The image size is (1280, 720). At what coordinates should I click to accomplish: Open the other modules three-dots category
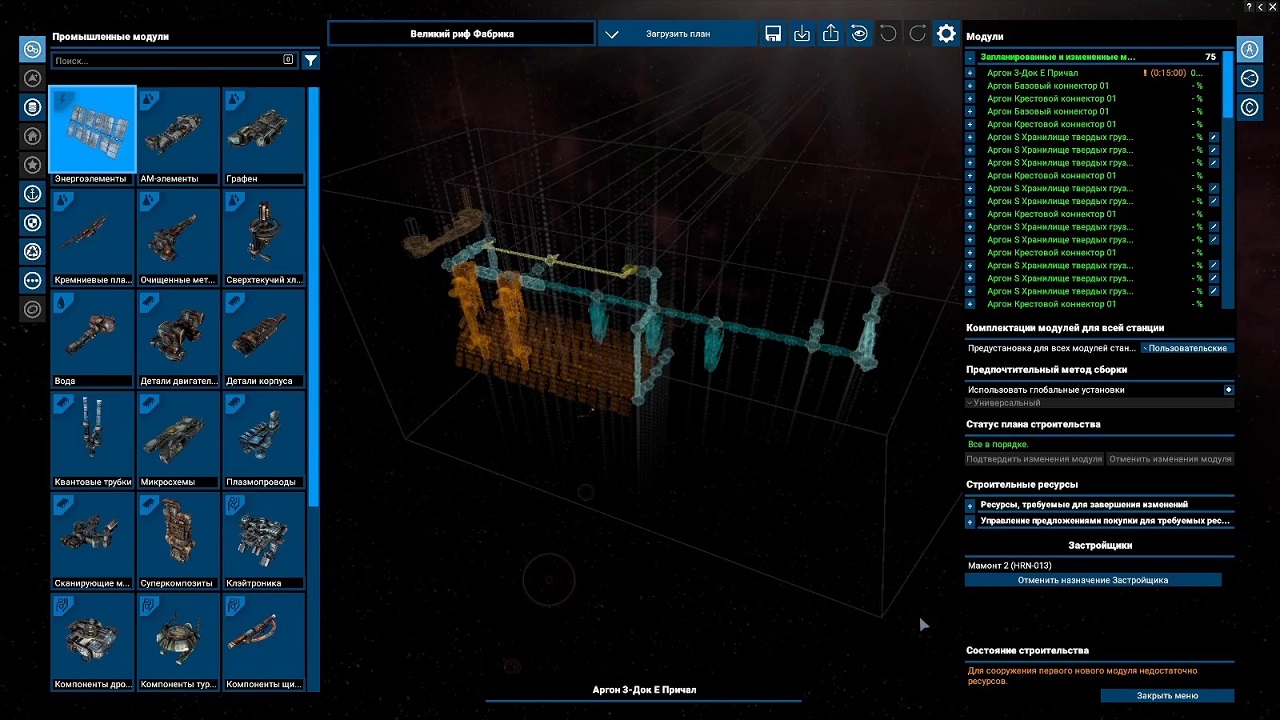coord(33,281)
